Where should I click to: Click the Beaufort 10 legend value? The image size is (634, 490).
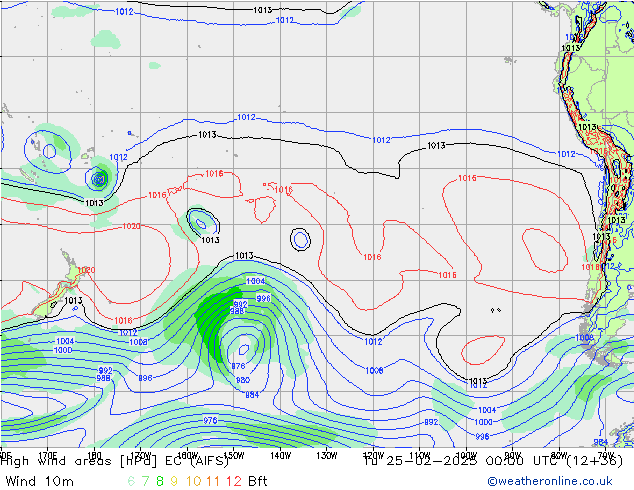click(193, 481)
